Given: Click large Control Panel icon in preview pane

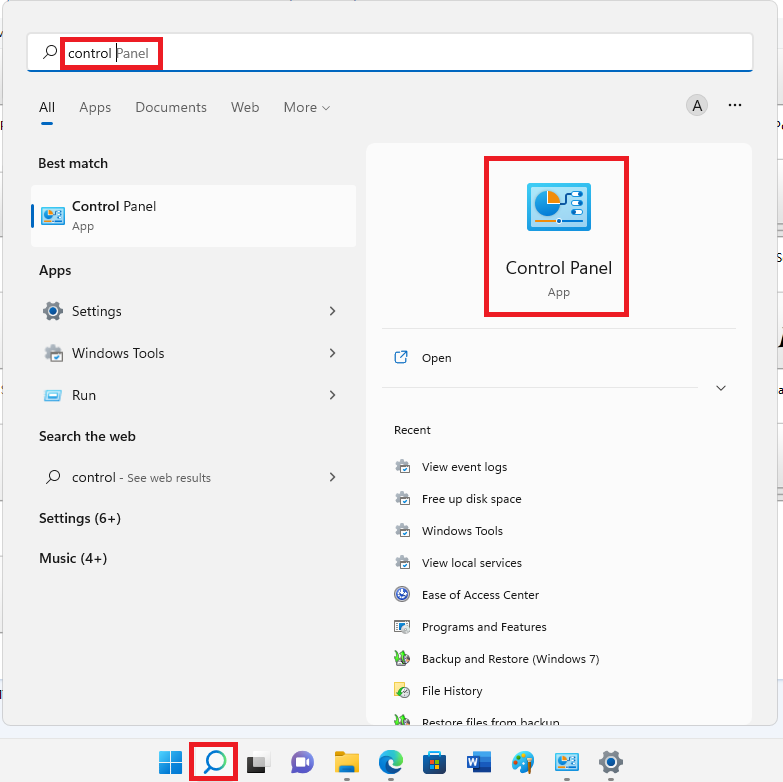Looking at the screenshot, I should point(559,207).
